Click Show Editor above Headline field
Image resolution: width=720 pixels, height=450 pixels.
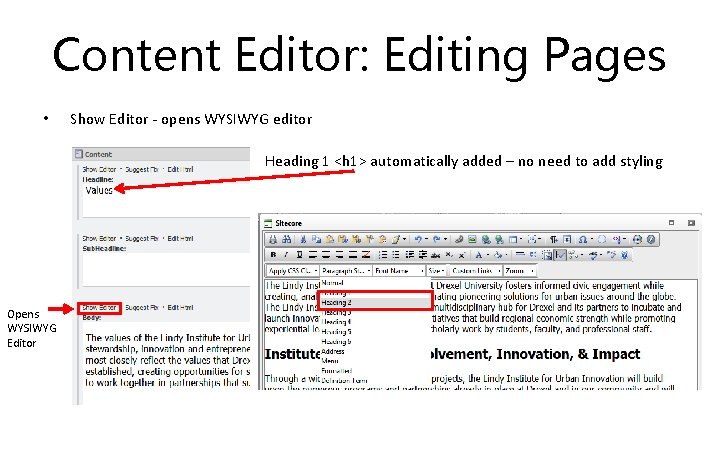tap(99, 169)
